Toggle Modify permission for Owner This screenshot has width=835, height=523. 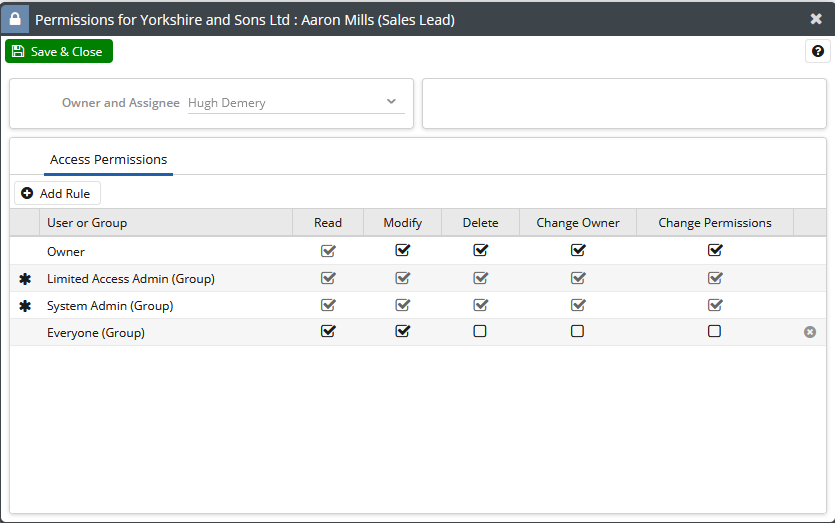403,251
